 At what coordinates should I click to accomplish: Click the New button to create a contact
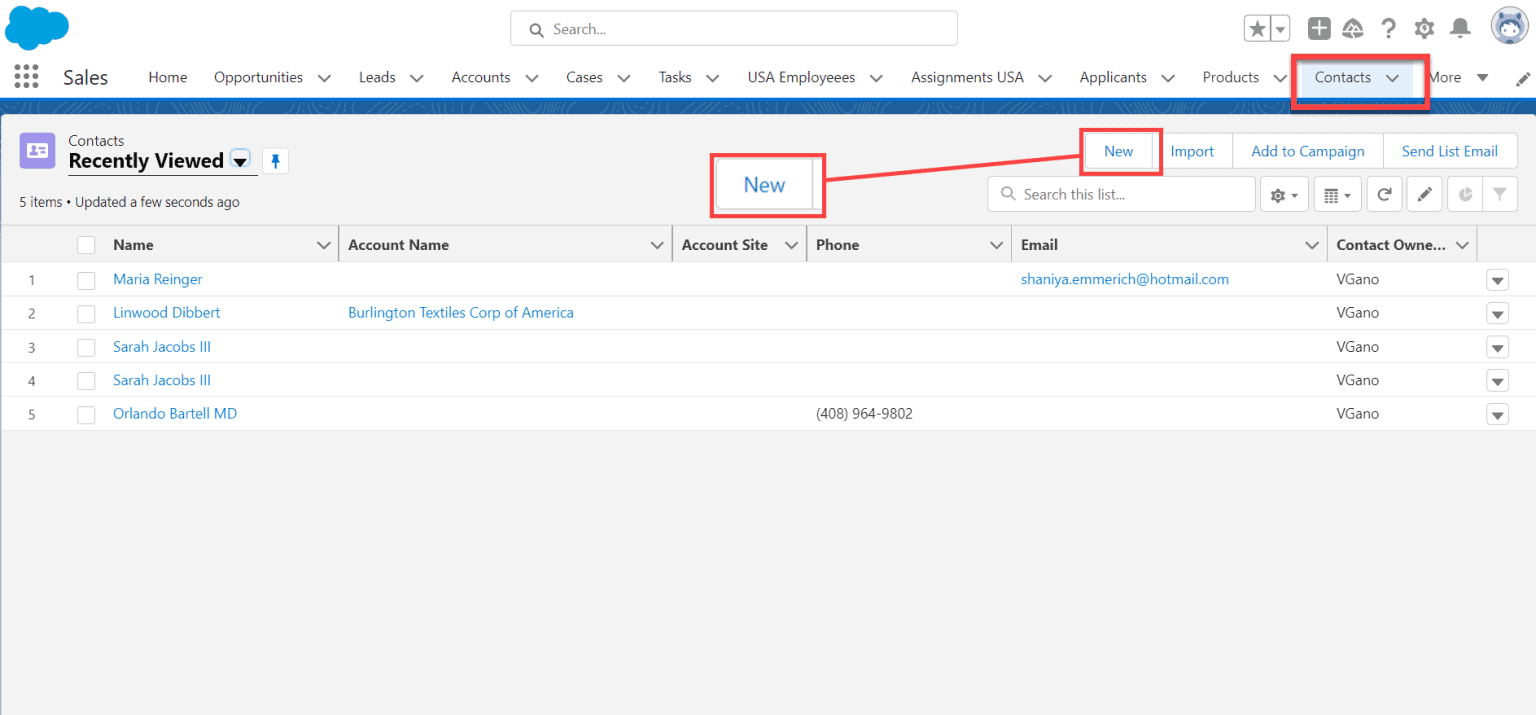point(1119,150)
